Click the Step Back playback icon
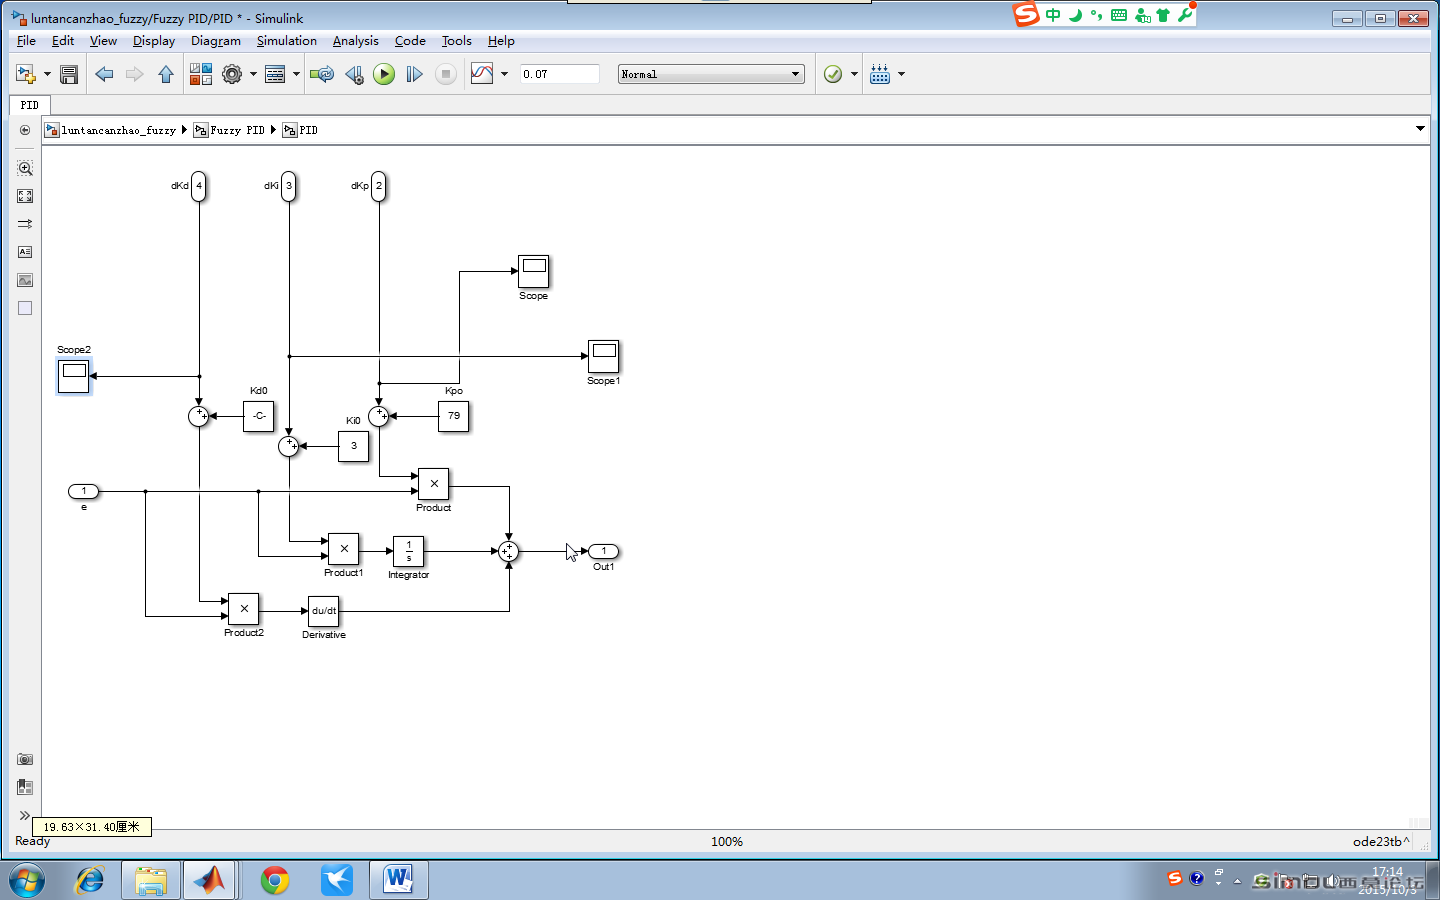 tap(354, 74)
